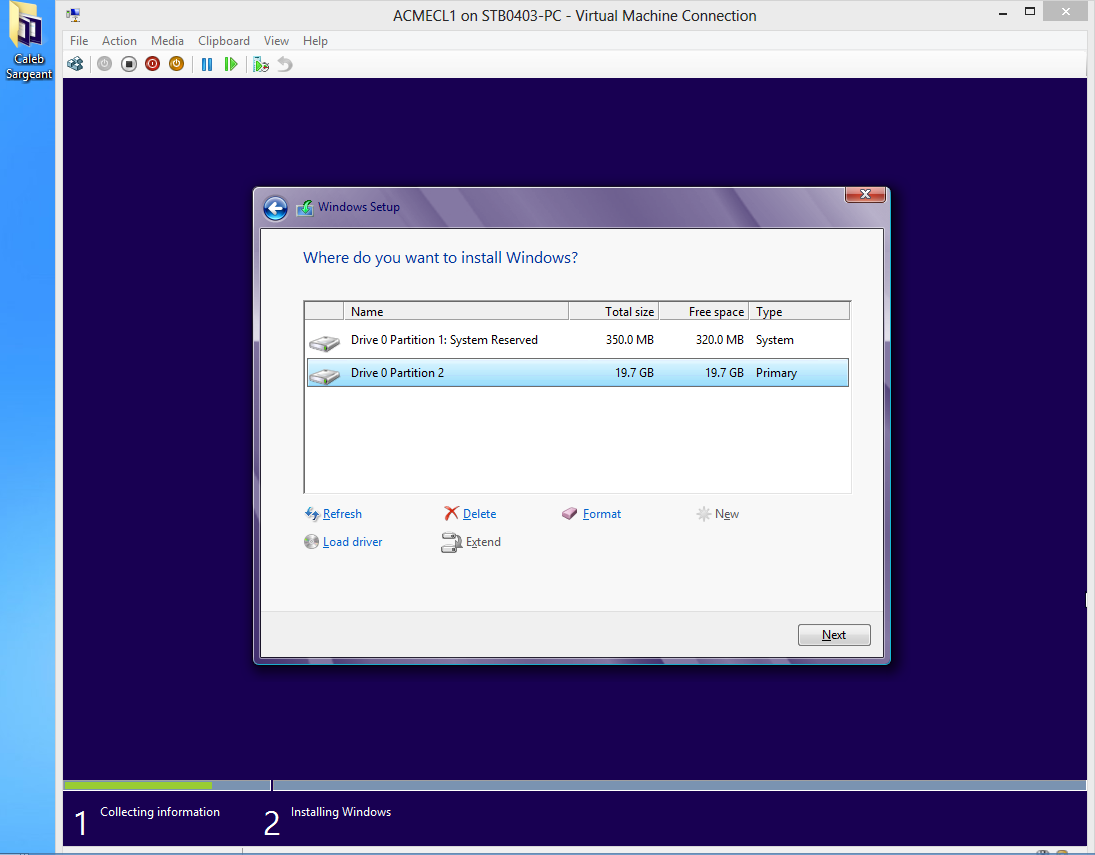Click the red X Delete icon
The image size is (1095, 855).
(451, 513)
